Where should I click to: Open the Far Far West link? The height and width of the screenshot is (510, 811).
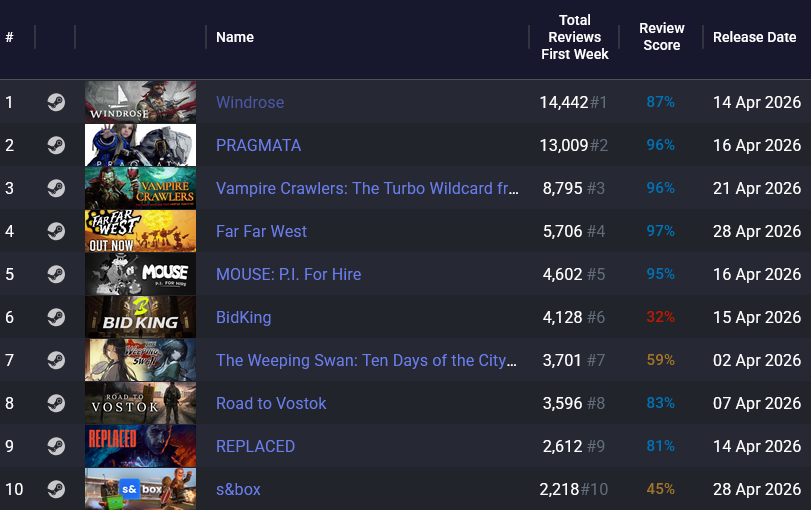[261, 231]
